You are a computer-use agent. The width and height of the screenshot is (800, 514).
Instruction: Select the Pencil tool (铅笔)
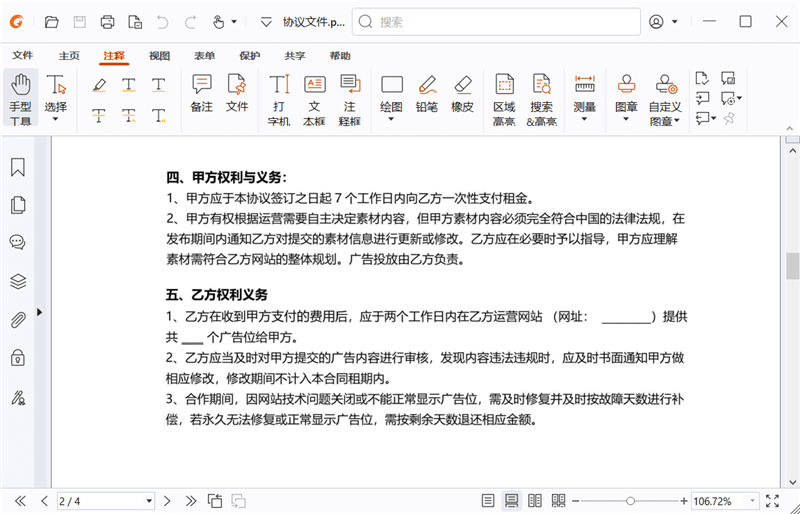[427, 94]
